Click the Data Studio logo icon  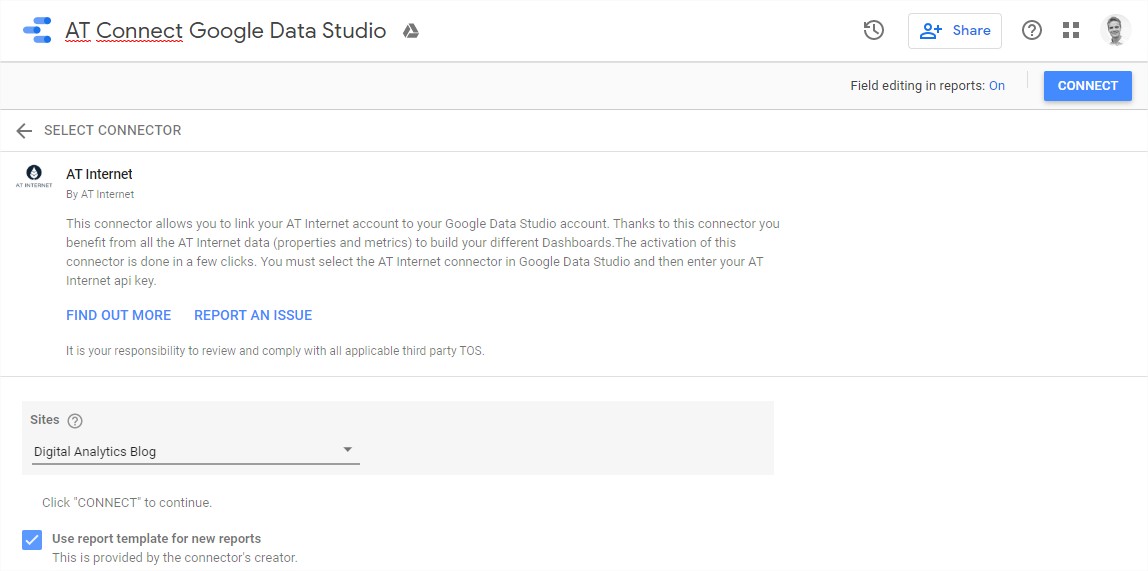[37, 31]
